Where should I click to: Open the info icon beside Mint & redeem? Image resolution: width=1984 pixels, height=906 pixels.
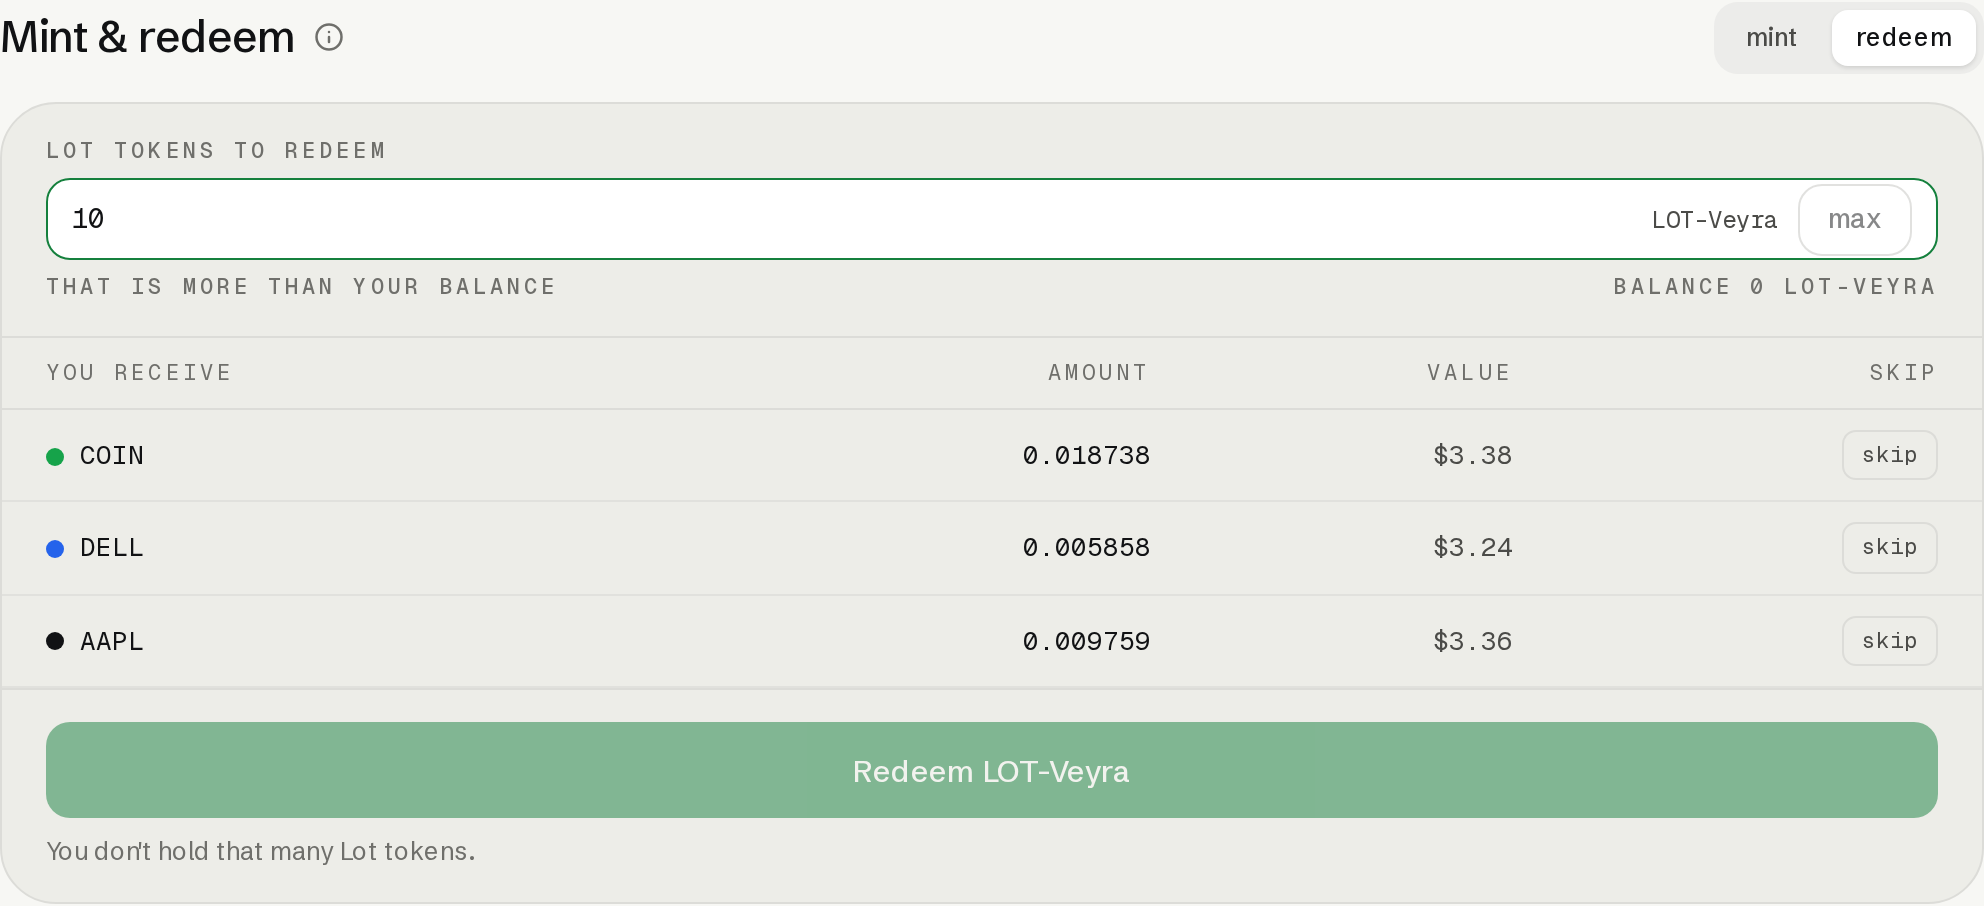tap(329, 37)
